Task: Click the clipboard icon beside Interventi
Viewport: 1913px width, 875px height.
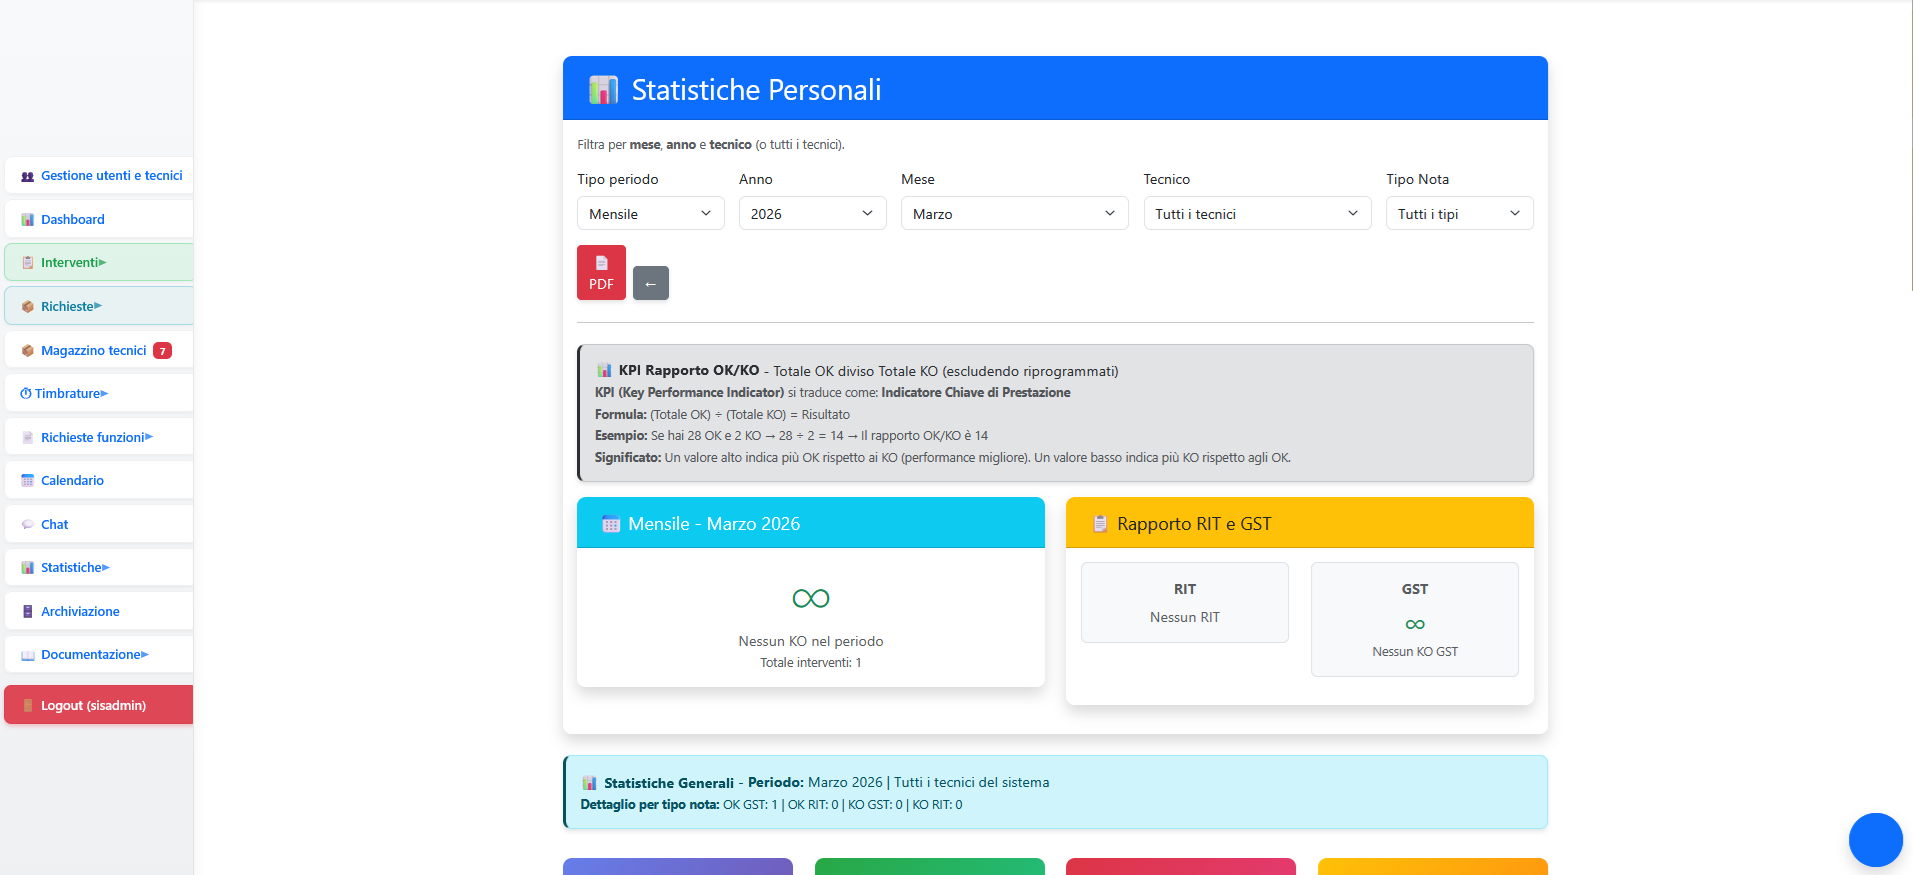Action: [x=28, y=263]
